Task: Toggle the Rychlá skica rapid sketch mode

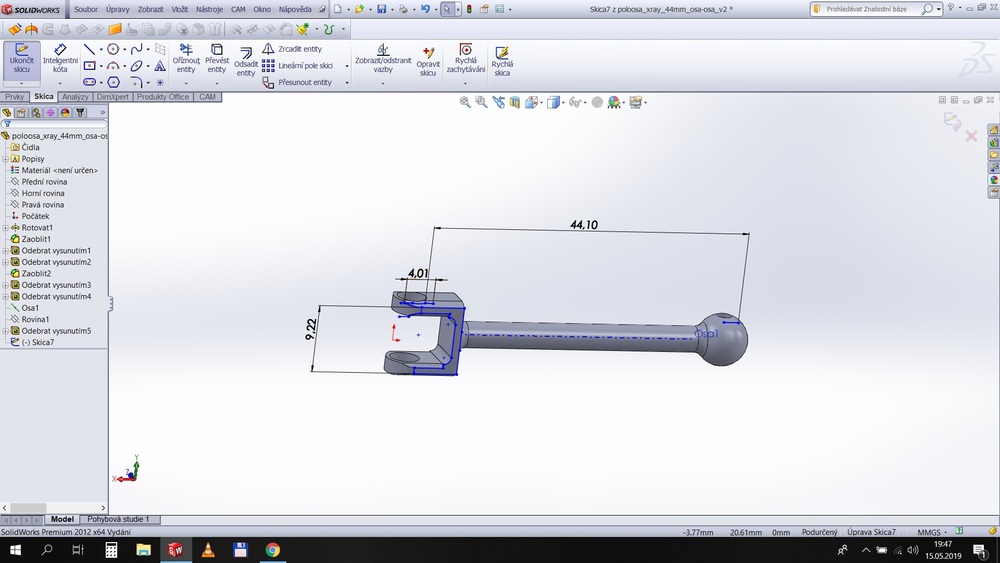Action: (x=502, y=58)
